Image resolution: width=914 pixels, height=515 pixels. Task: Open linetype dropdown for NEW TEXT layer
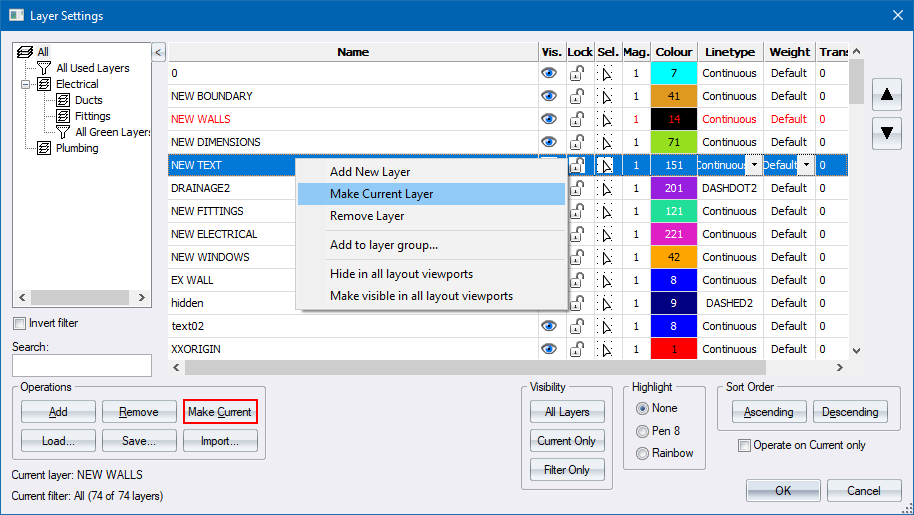pos(753,165)
